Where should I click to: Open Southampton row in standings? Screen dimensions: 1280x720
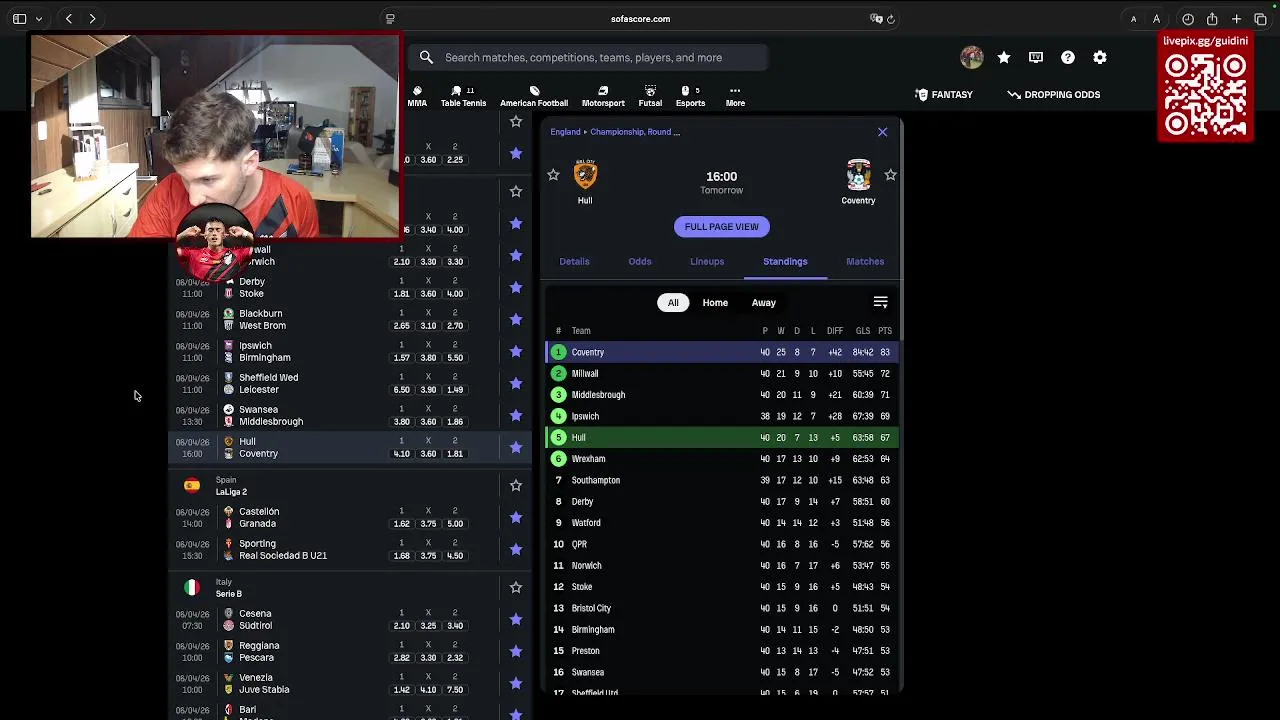pos(721,480)
